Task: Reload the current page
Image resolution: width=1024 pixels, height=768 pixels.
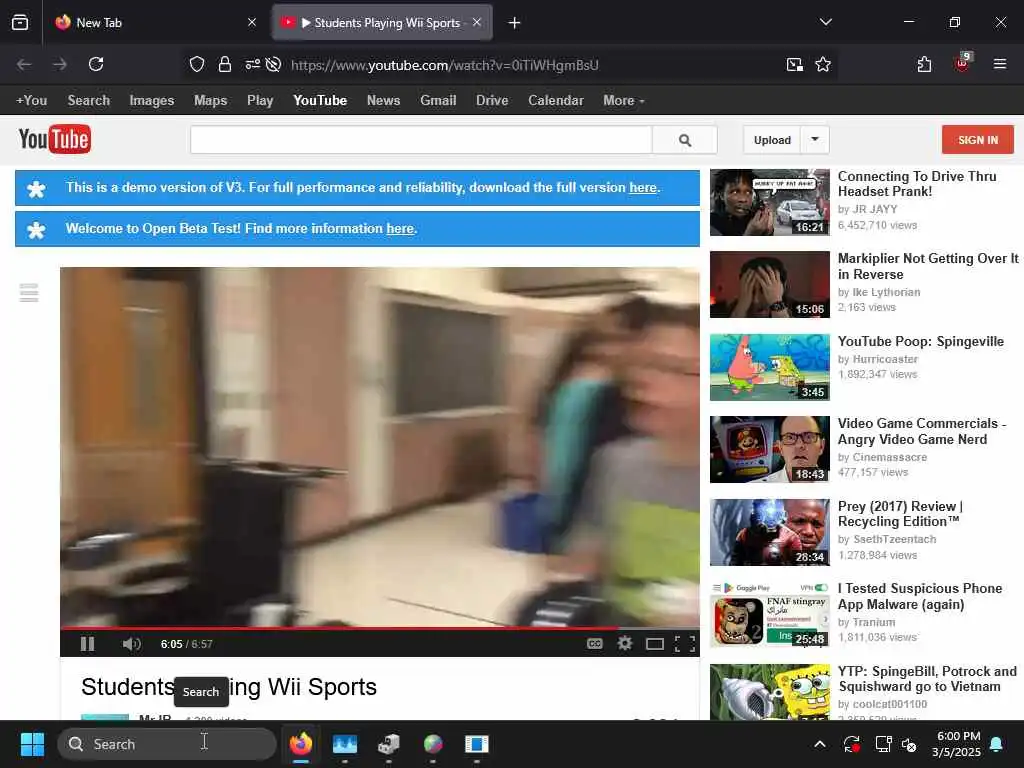Action: point(96,64)
